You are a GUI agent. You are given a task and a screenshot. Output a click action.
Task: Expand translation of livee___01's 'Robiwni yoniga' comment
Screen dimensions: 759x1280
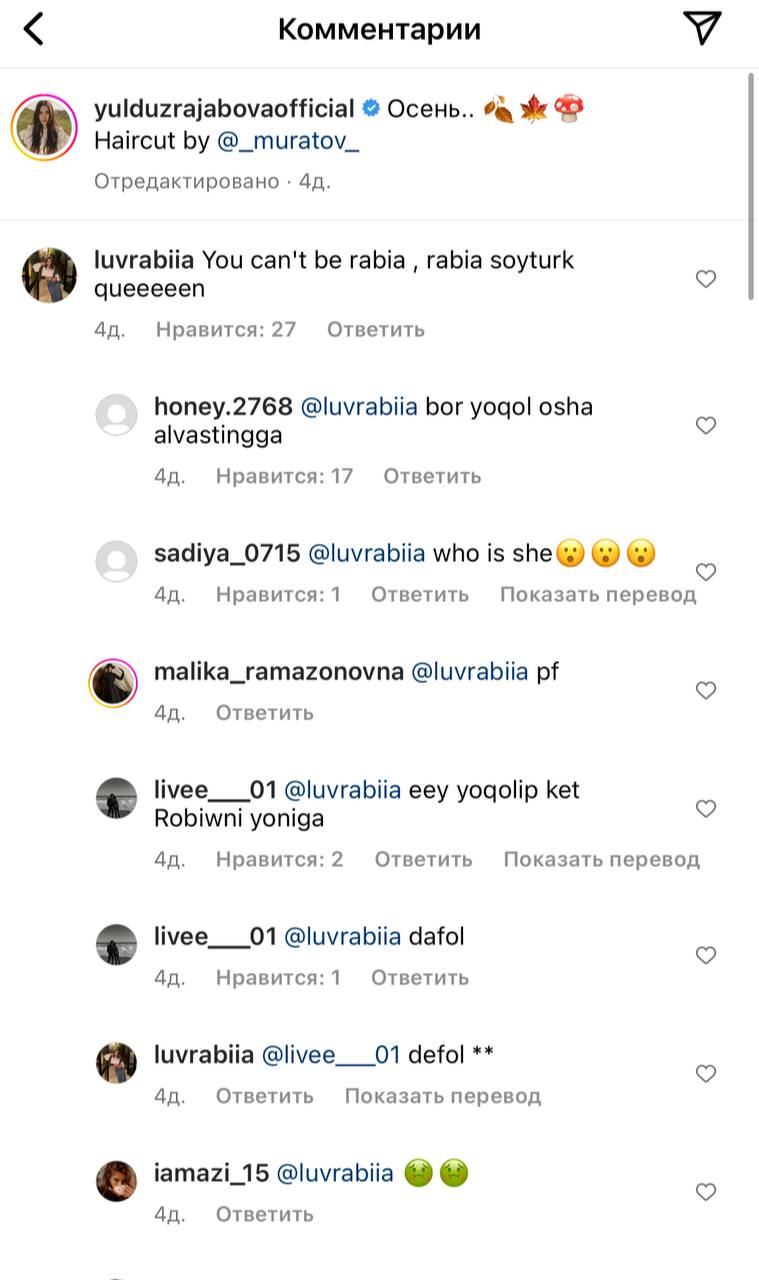pos(601,859)
